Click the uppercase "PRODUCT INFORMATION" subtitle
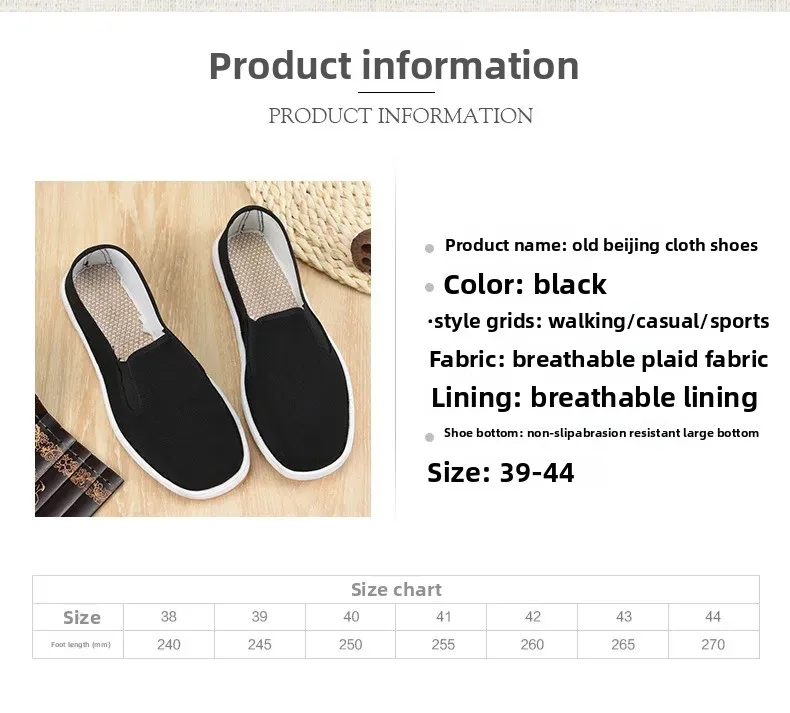The width and height of the screenshot is (790, 713). click(x=400, y=116)
